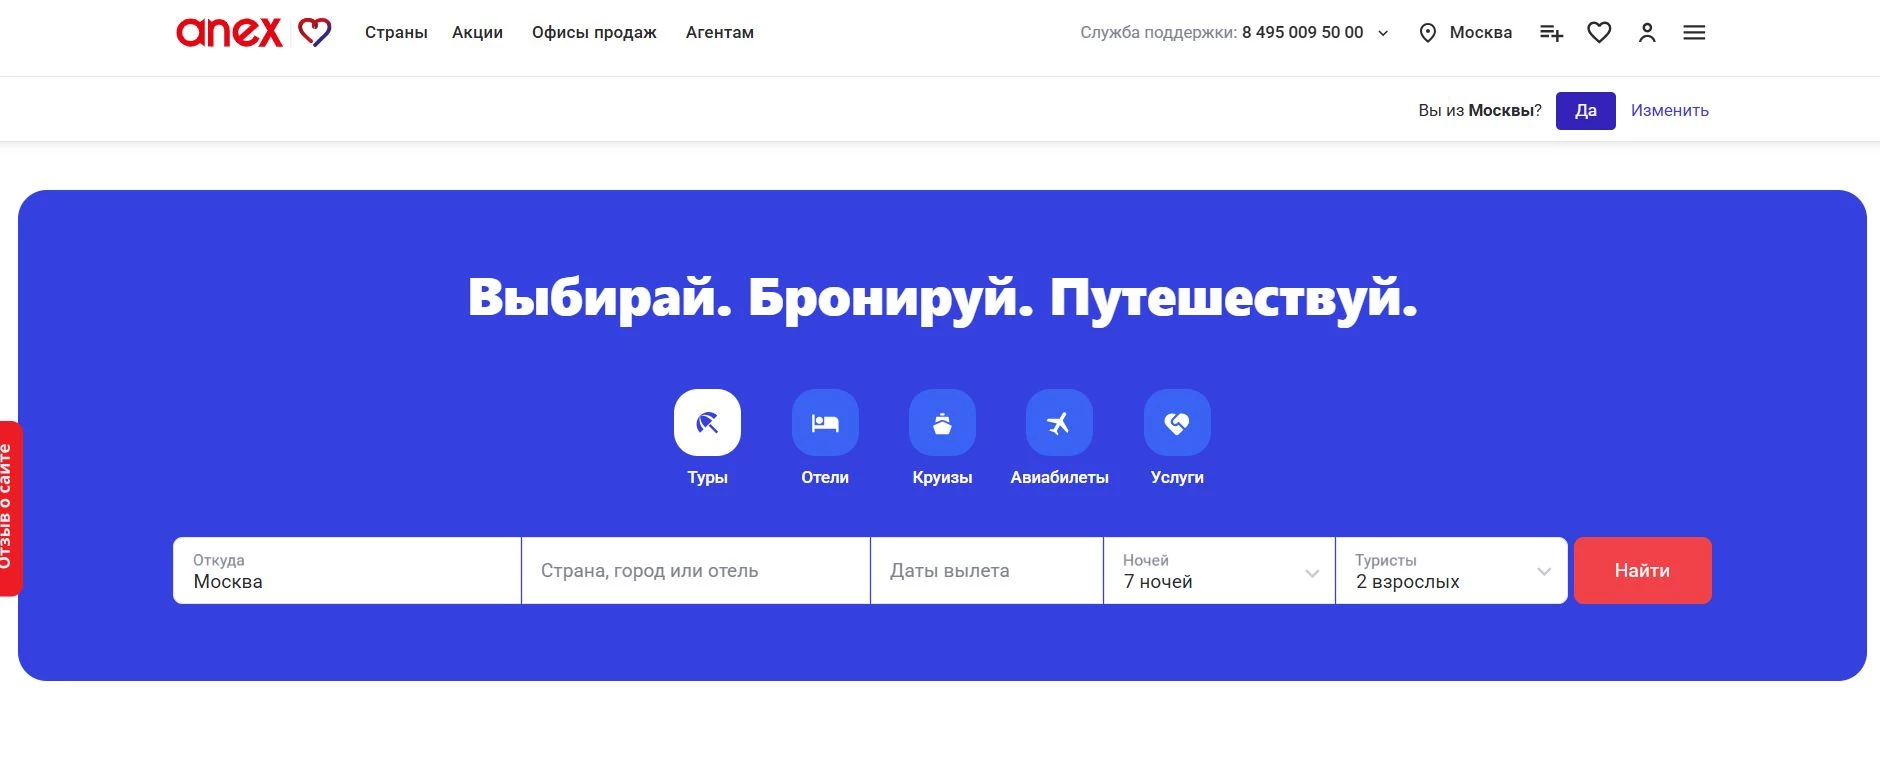
Task: Expand the Туристы 2 взрослых dropdown
Action: coord(1452,571)
